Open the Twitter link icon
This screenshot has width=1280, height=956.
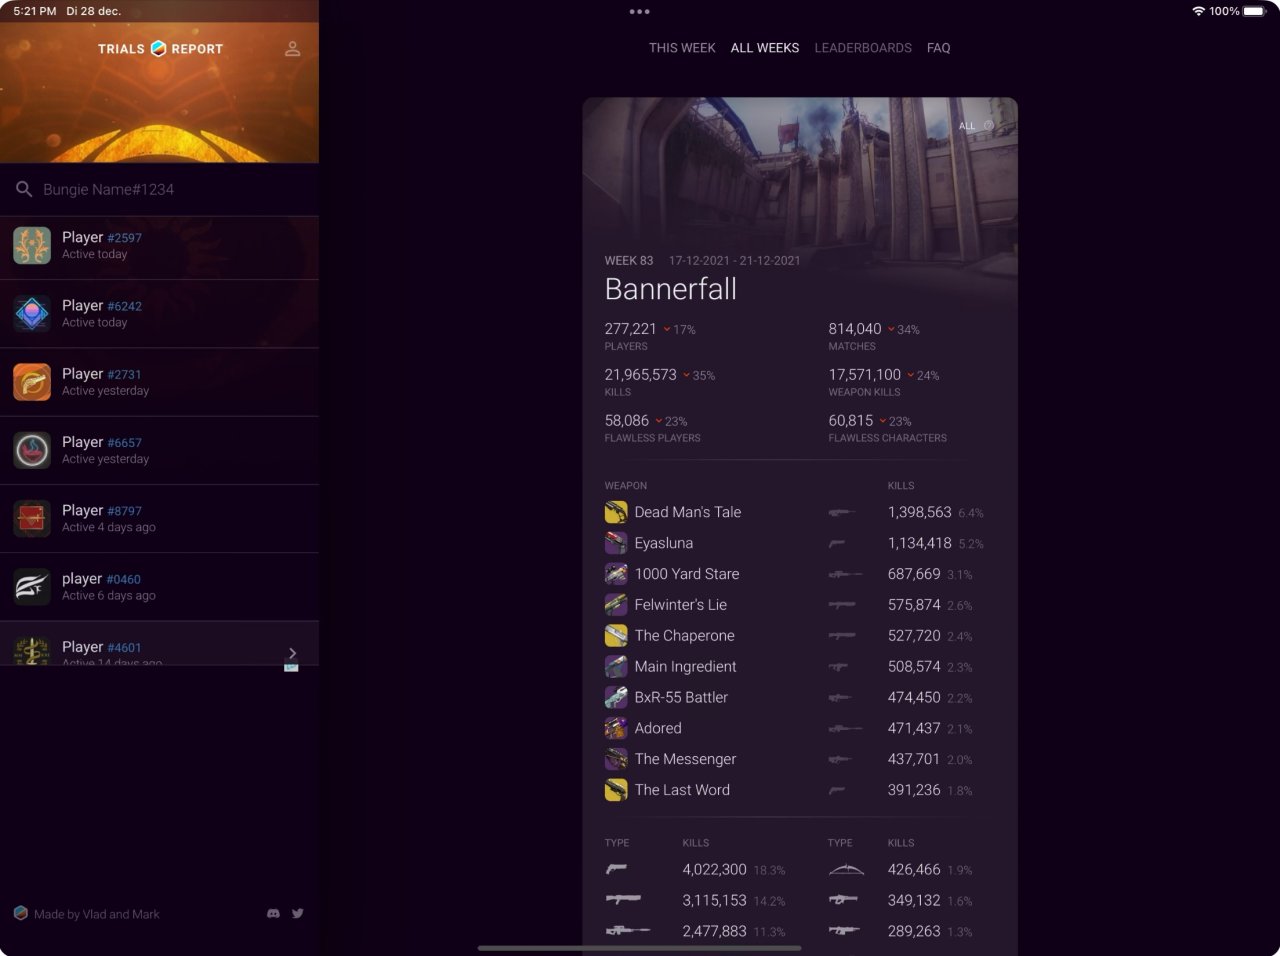pos(297,913)
